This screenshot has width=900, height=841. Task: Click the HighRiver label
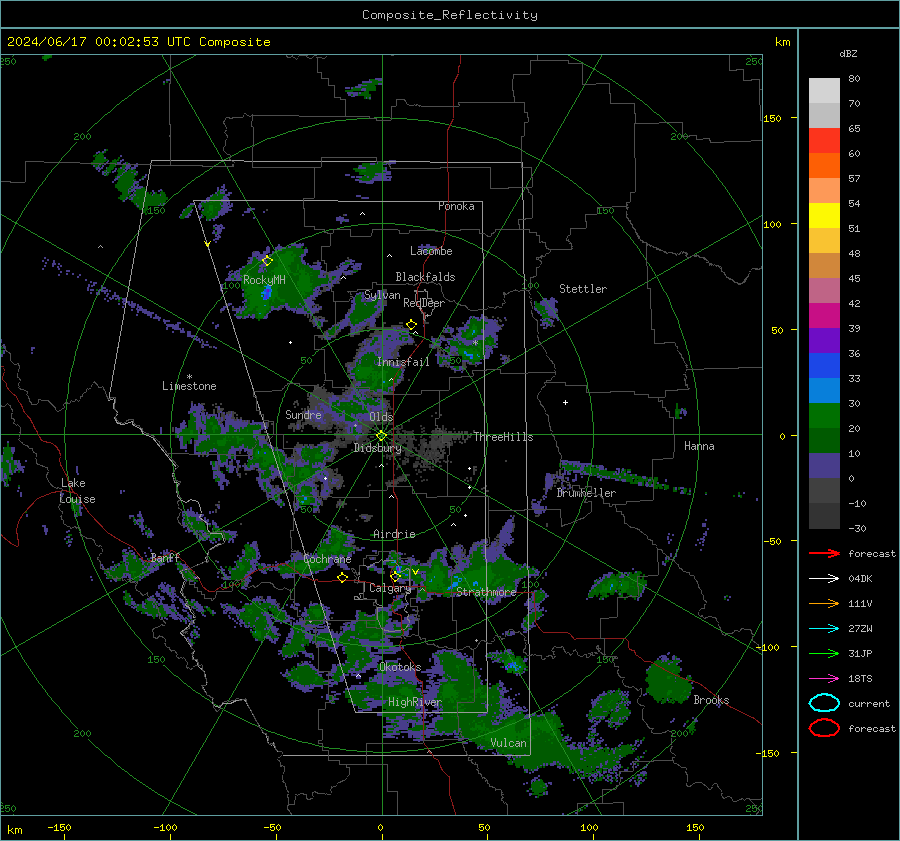[x=414, y=703]
